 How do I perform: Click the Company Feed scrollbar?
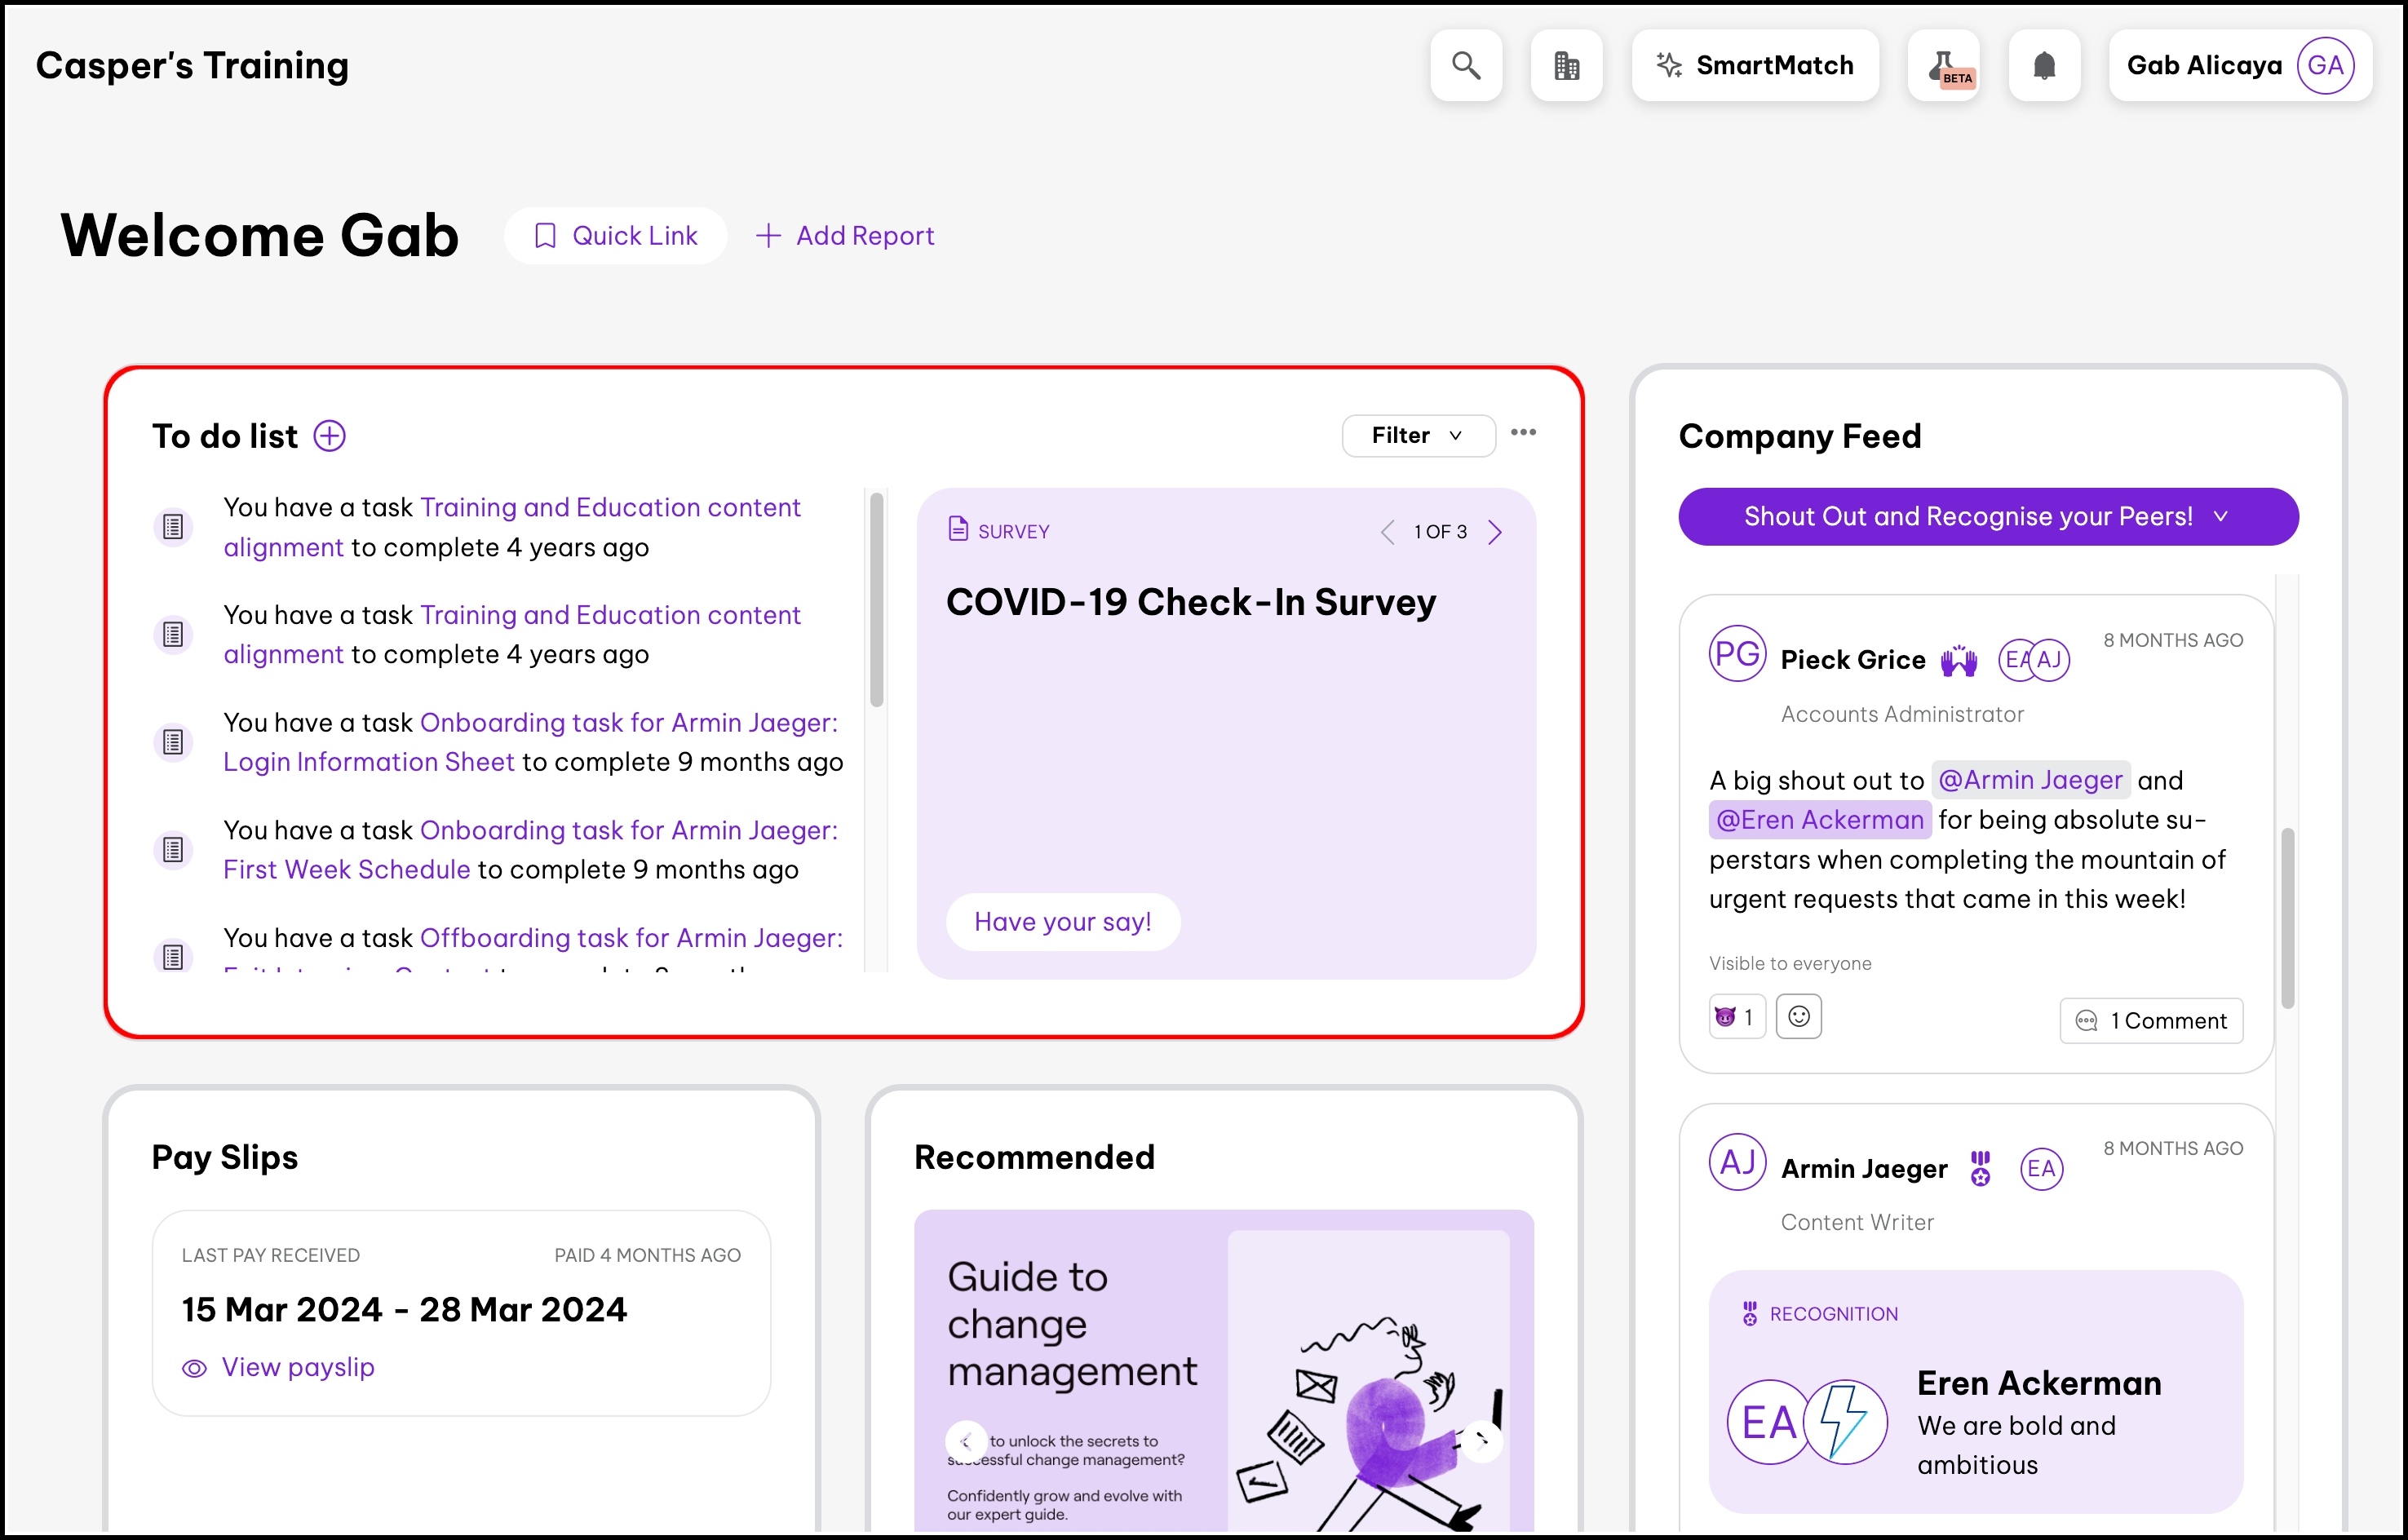2287,918
